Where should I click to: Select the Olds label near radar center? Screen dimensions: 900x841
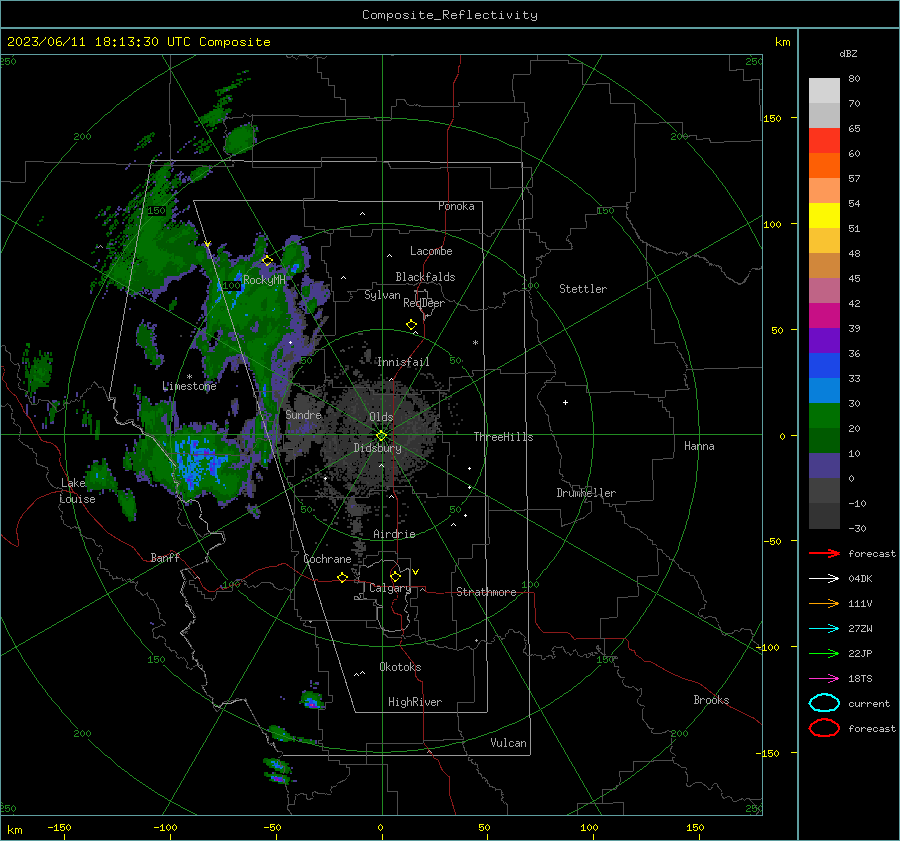coord(381,417)
